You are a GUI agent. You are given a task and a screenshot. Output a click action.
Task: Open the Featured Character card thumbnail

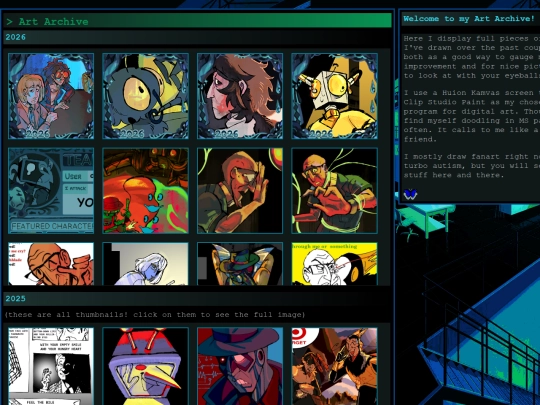click(51, 191)
